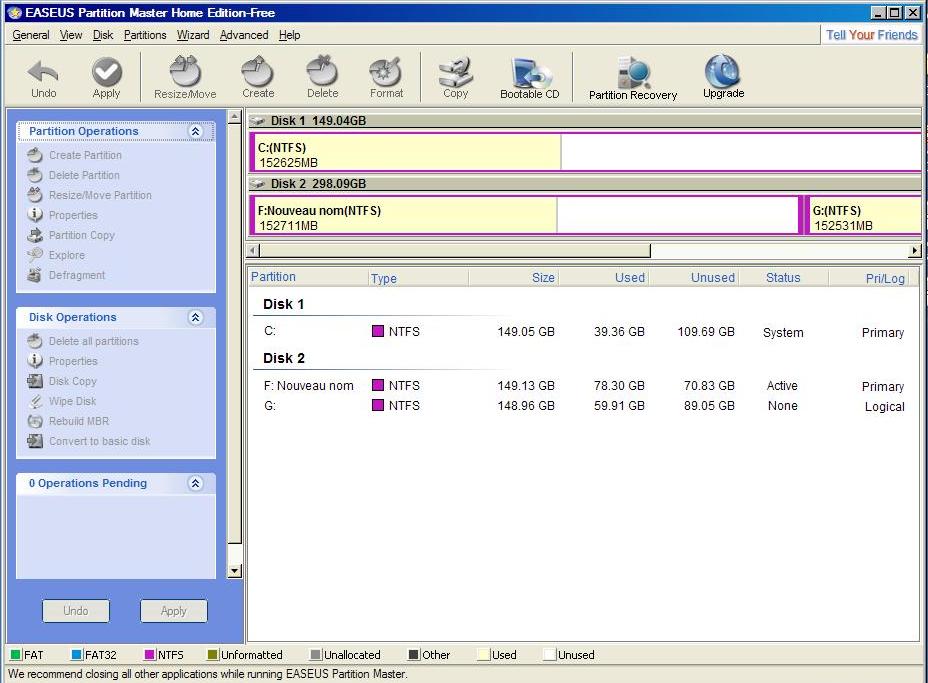Sort the list by Partition column
The width and height of the screenshot is (928, 683).
[308, 277]
